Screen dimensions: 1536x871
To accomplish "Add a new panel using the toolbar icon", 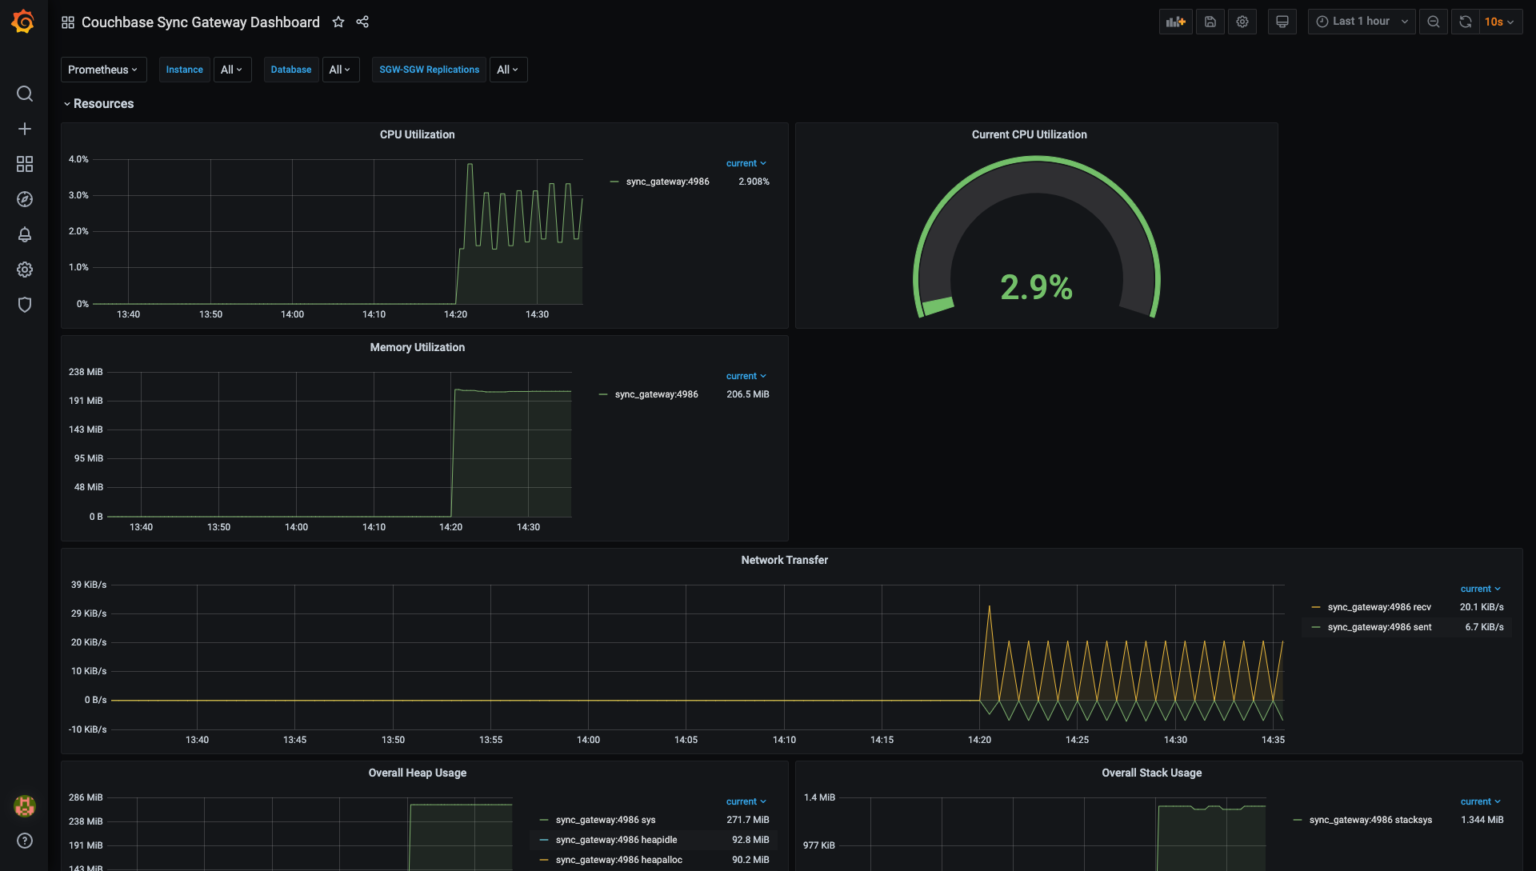I will (1175, 21).
